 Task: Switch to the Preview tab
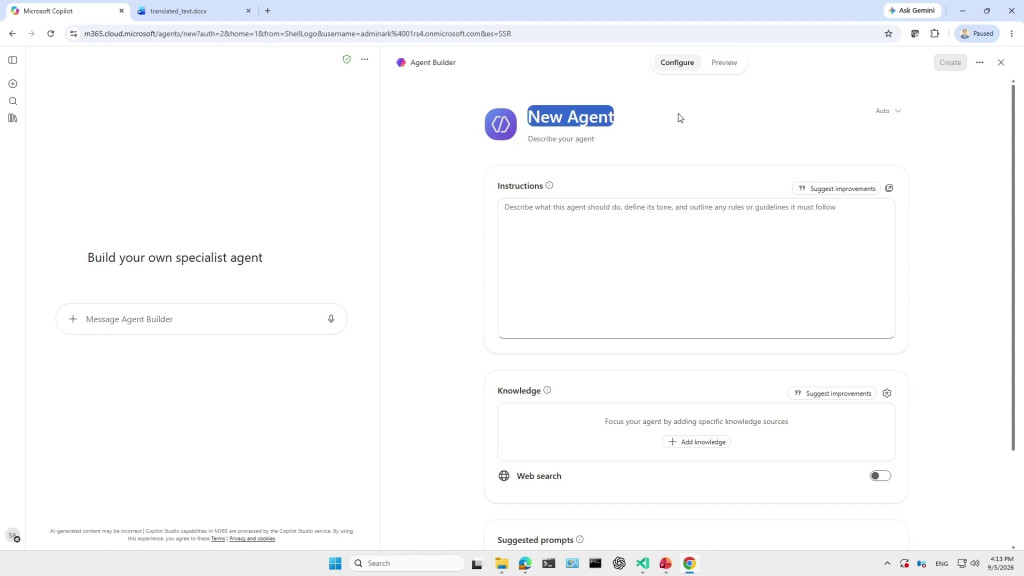coord(724,63)
